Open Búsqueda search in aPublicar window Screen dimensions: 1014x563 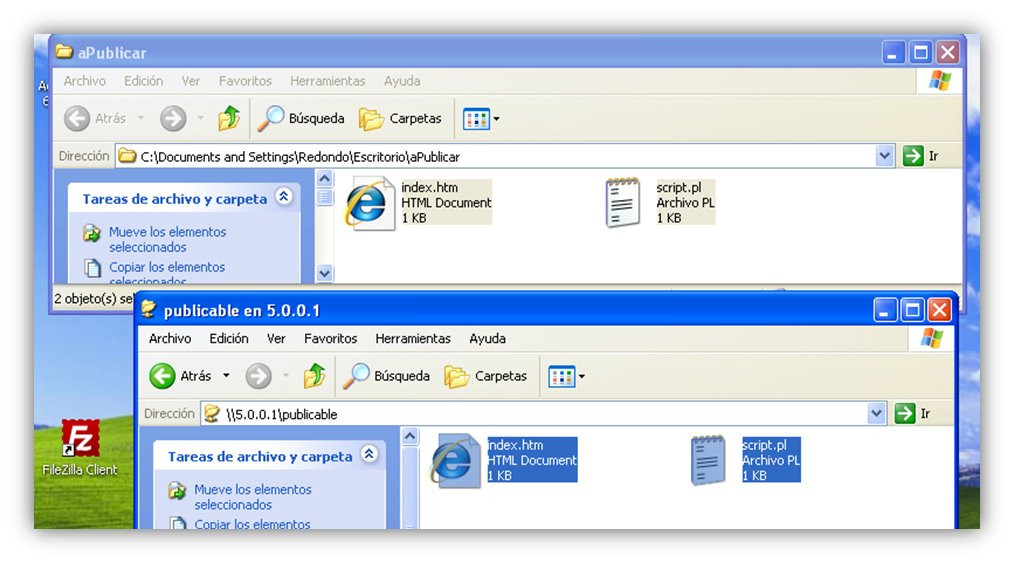(301, 118)
